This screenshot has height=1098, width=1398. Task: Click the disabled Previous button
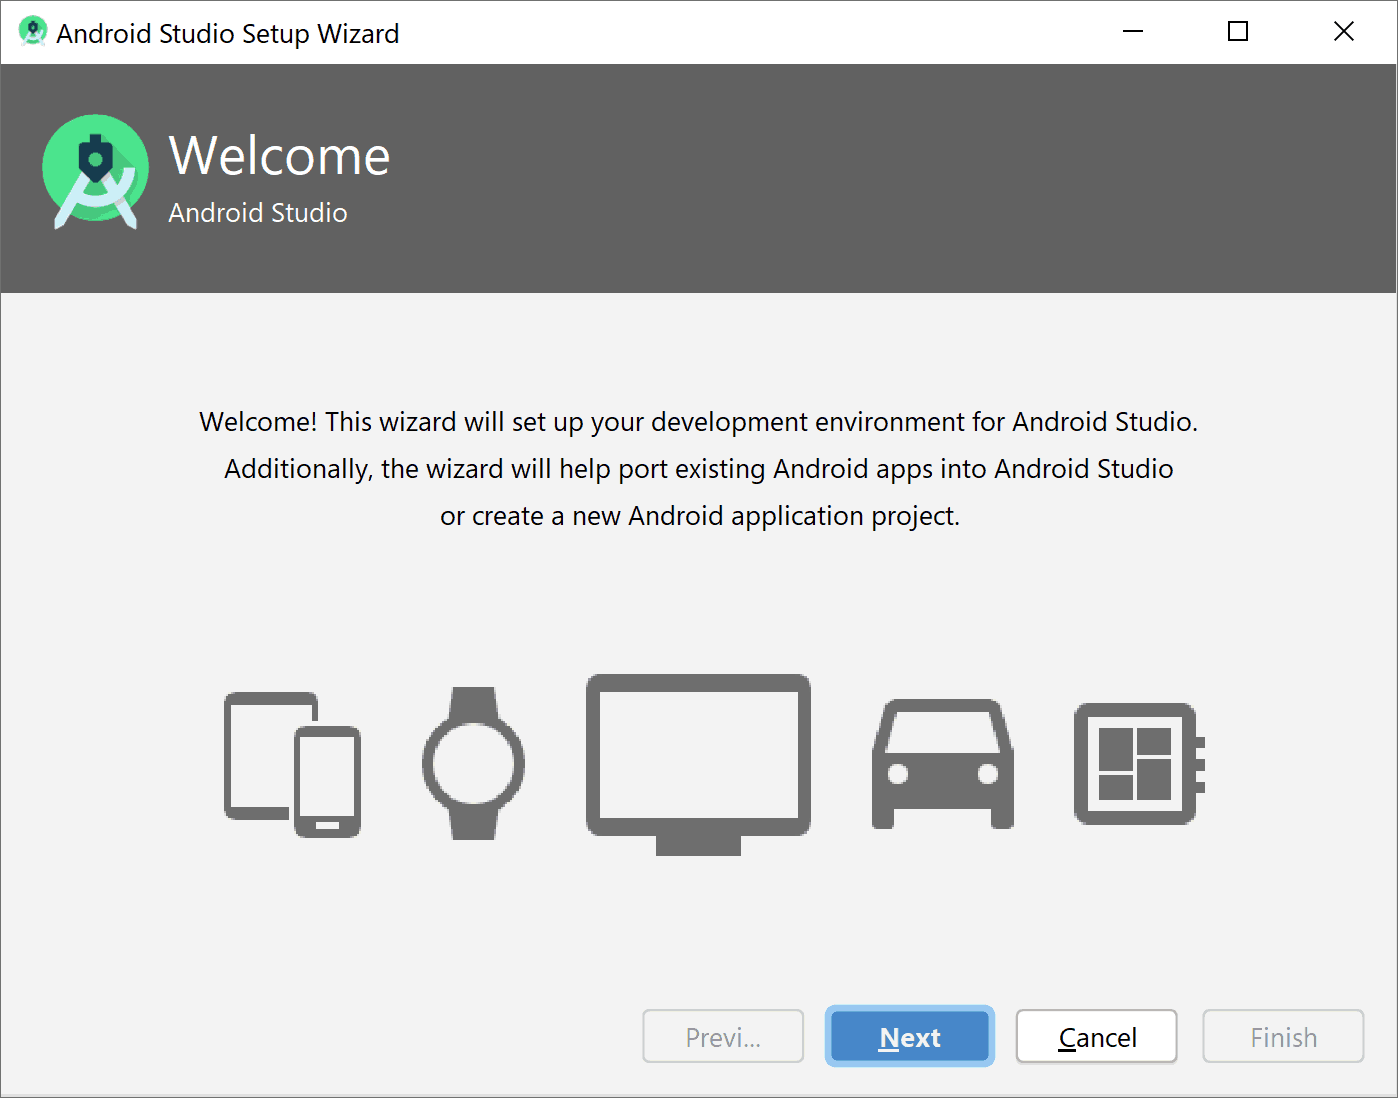point(723,1037)
